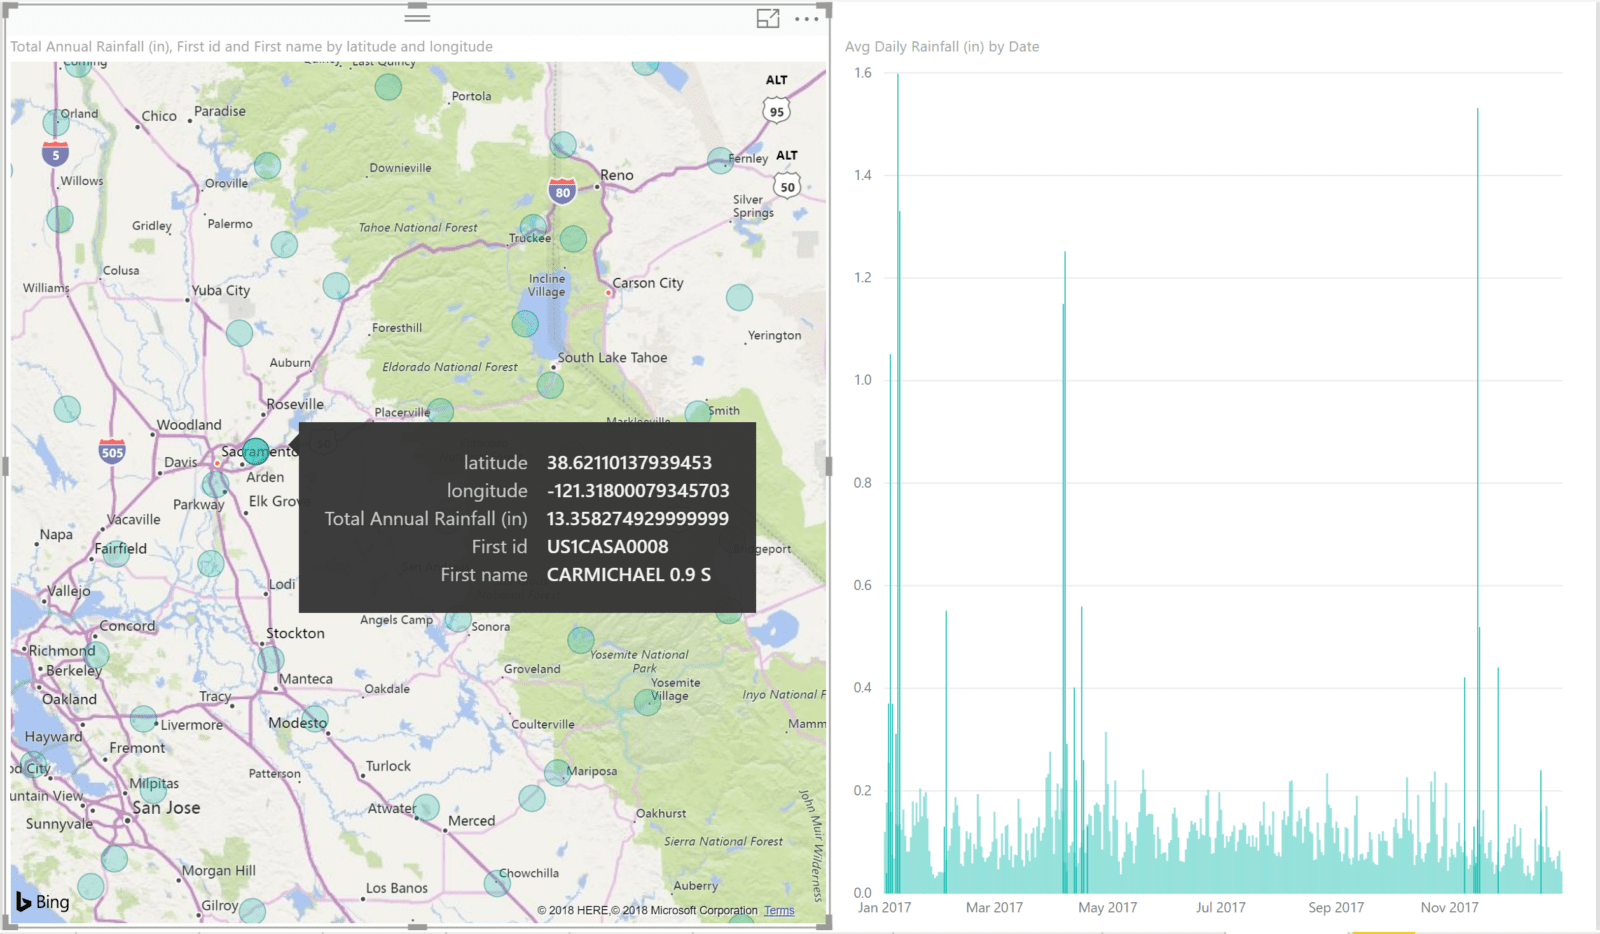Click the Yuba City label

(x=221, y=290)
